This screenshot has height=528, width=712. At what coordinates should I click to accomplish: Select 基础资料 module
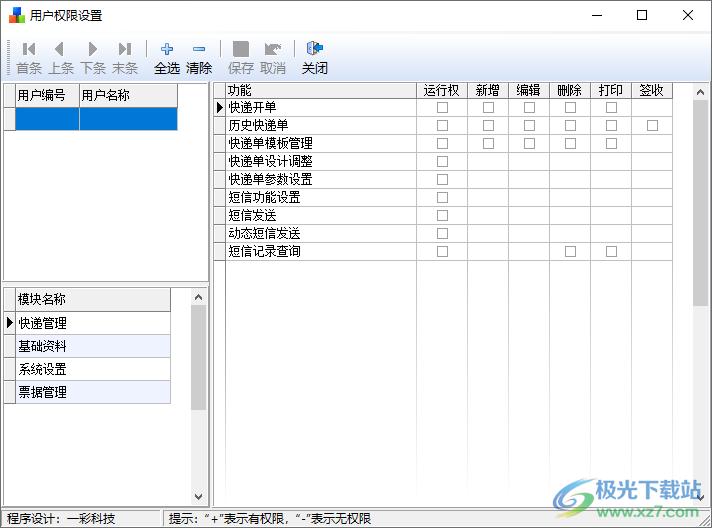[x=92, y=346]
